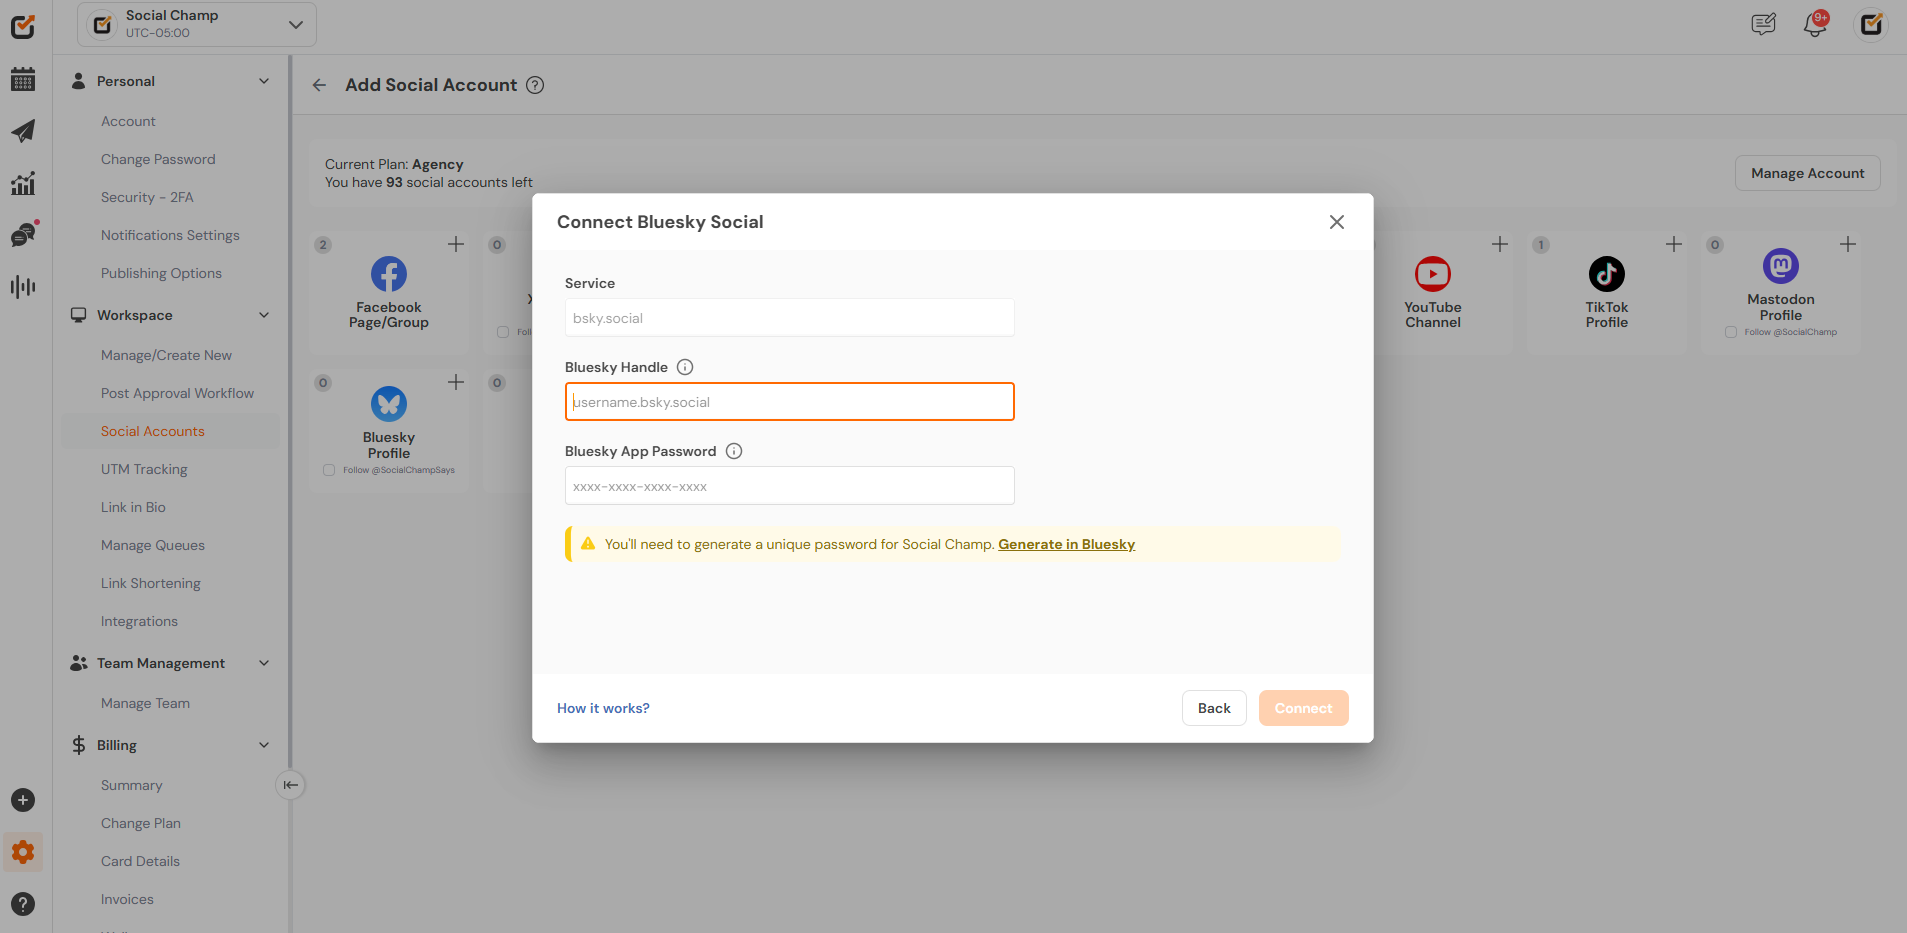Close the Connect Bluesky Social dialog
Viewport: 1907px width, 933px height.
(x=1336, y=222)
